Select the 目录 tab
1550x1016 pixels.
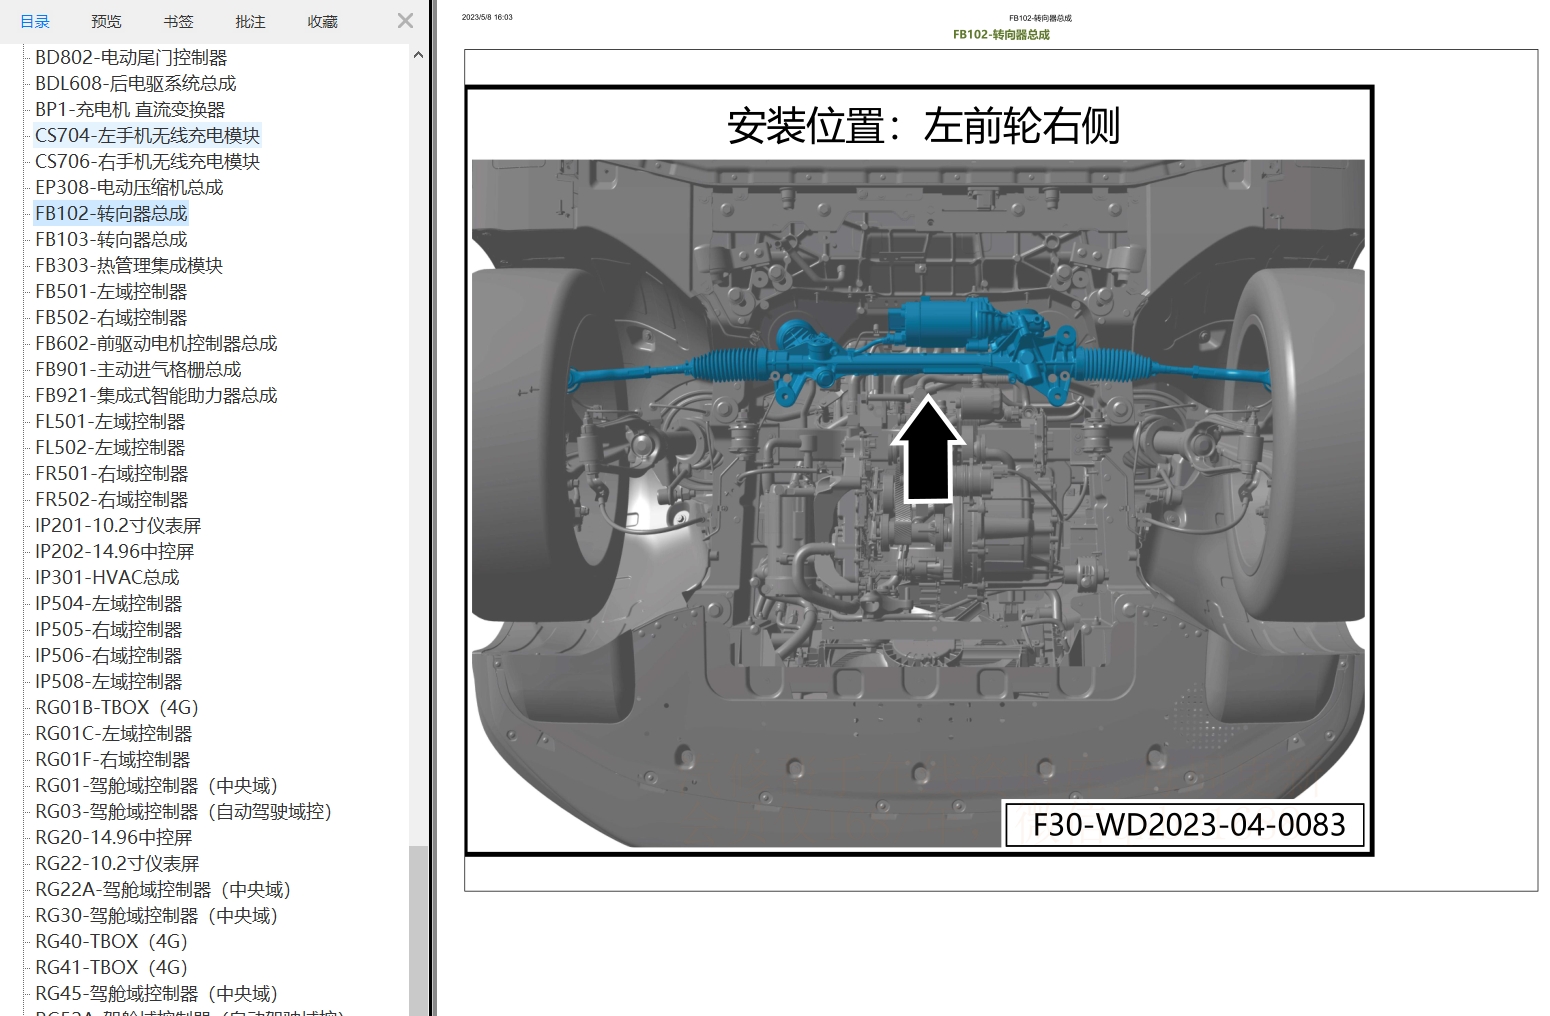pyautogui.click(x=34, y=20)
